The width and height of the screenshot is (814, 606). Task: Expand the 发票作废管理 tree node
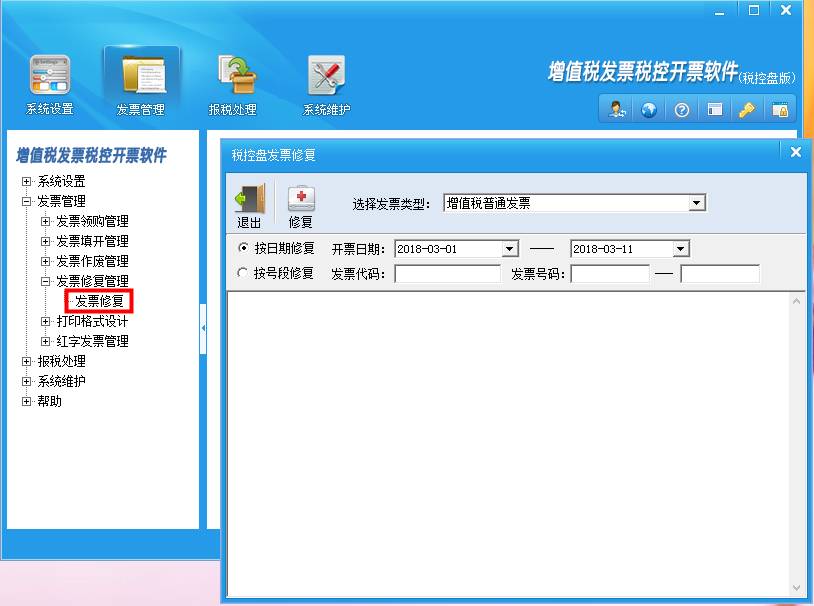[x=46, y=261]
